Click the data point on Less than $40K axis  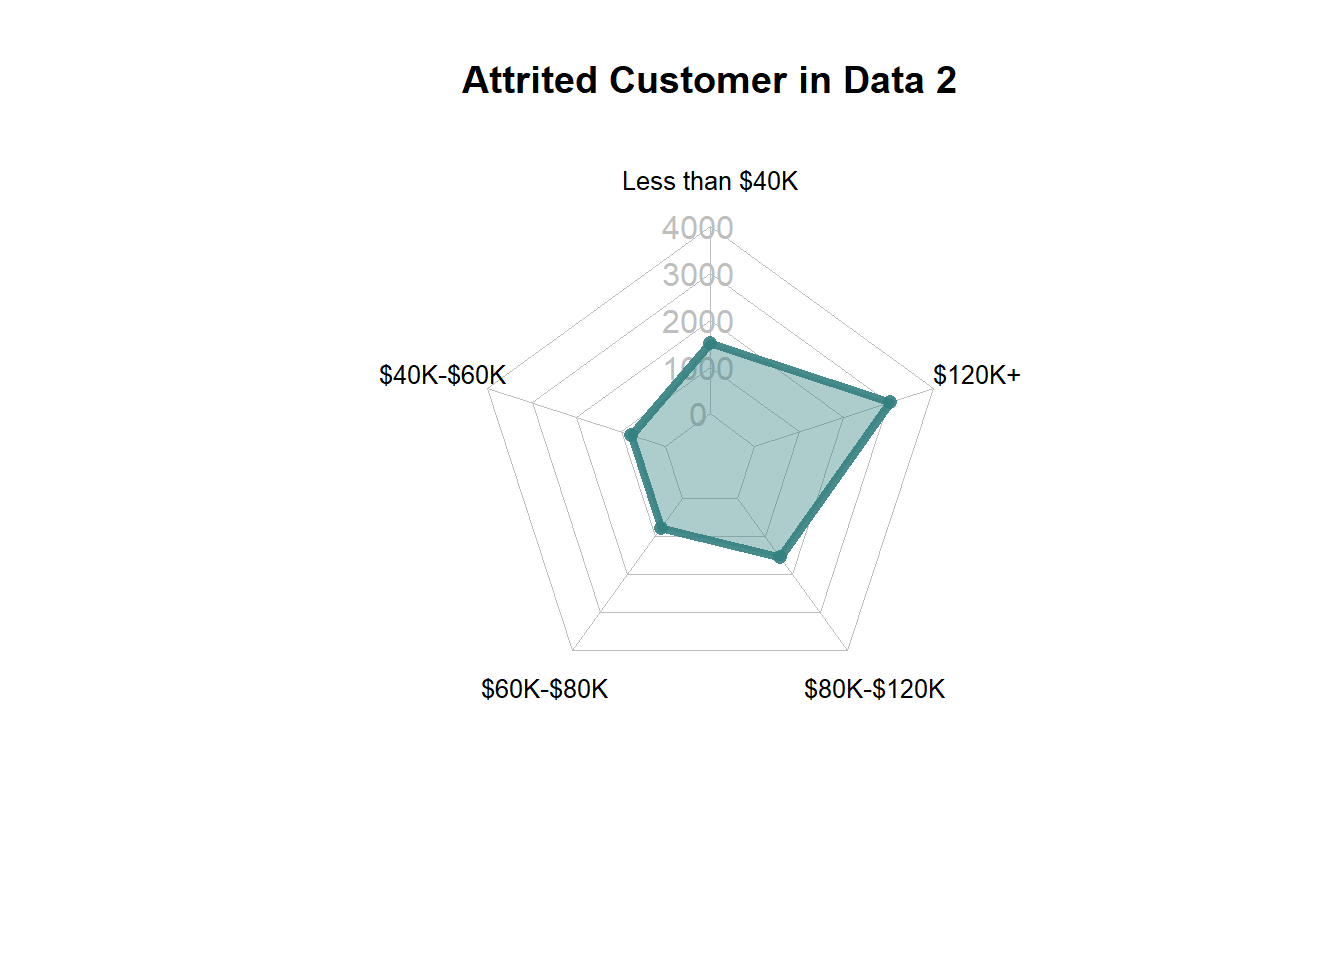tap(710, 344)
